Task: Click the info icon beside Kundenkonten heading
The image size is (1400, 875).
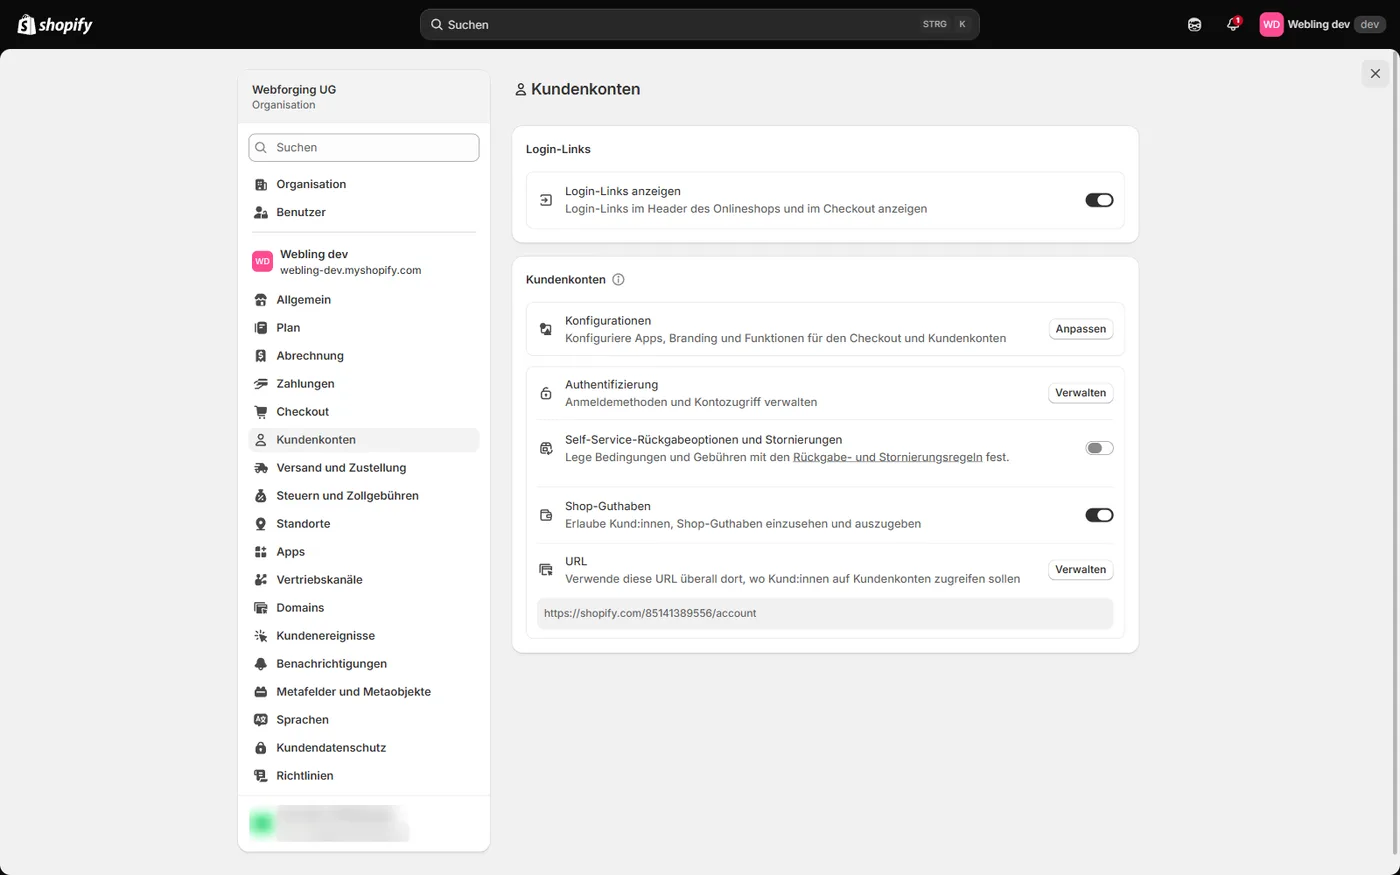Action: coord(618,280)
